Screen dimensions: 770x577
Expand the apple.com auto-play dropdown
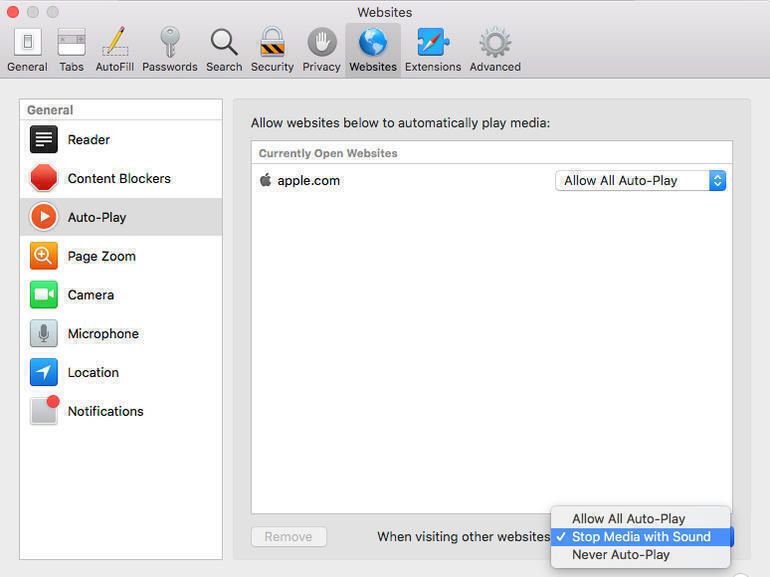(x=640, y=181)
